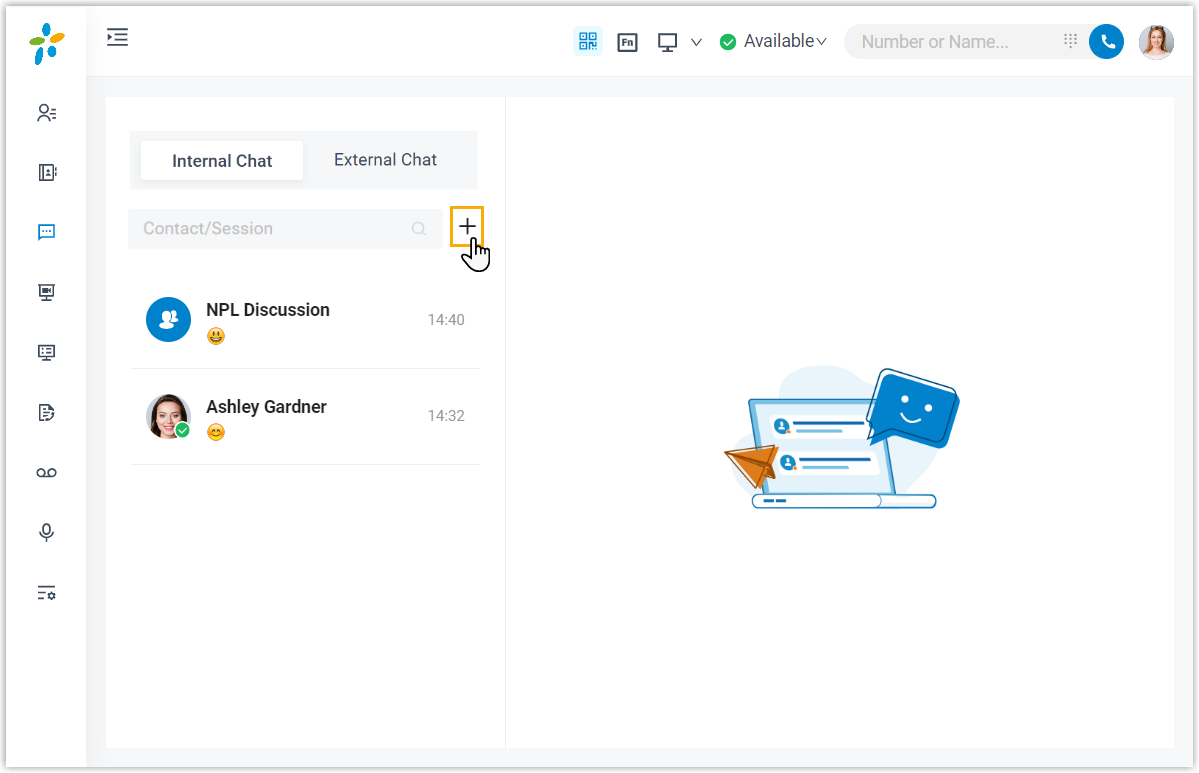Open Recordings via the microphone icon

tap(46, 532)
